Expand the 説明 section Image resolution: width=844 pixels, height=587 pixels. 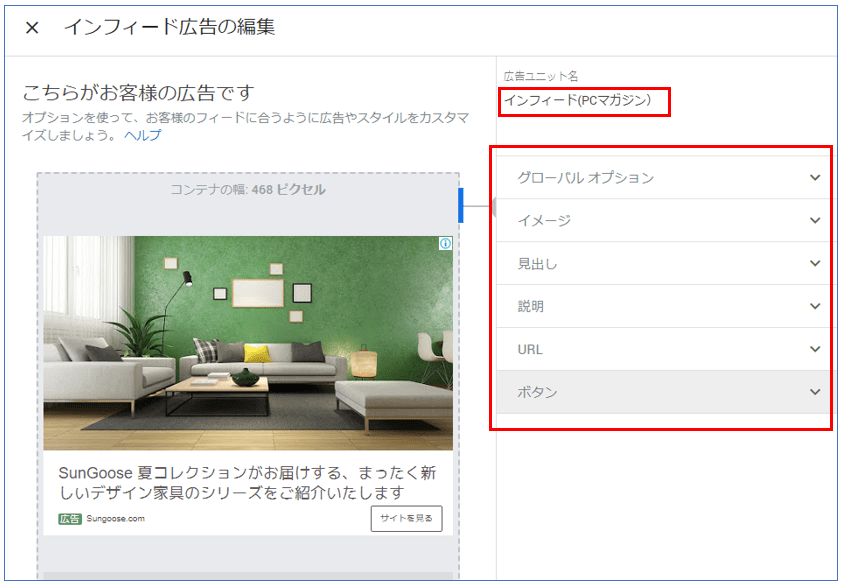pyautogui.click(x=663, y=306)
